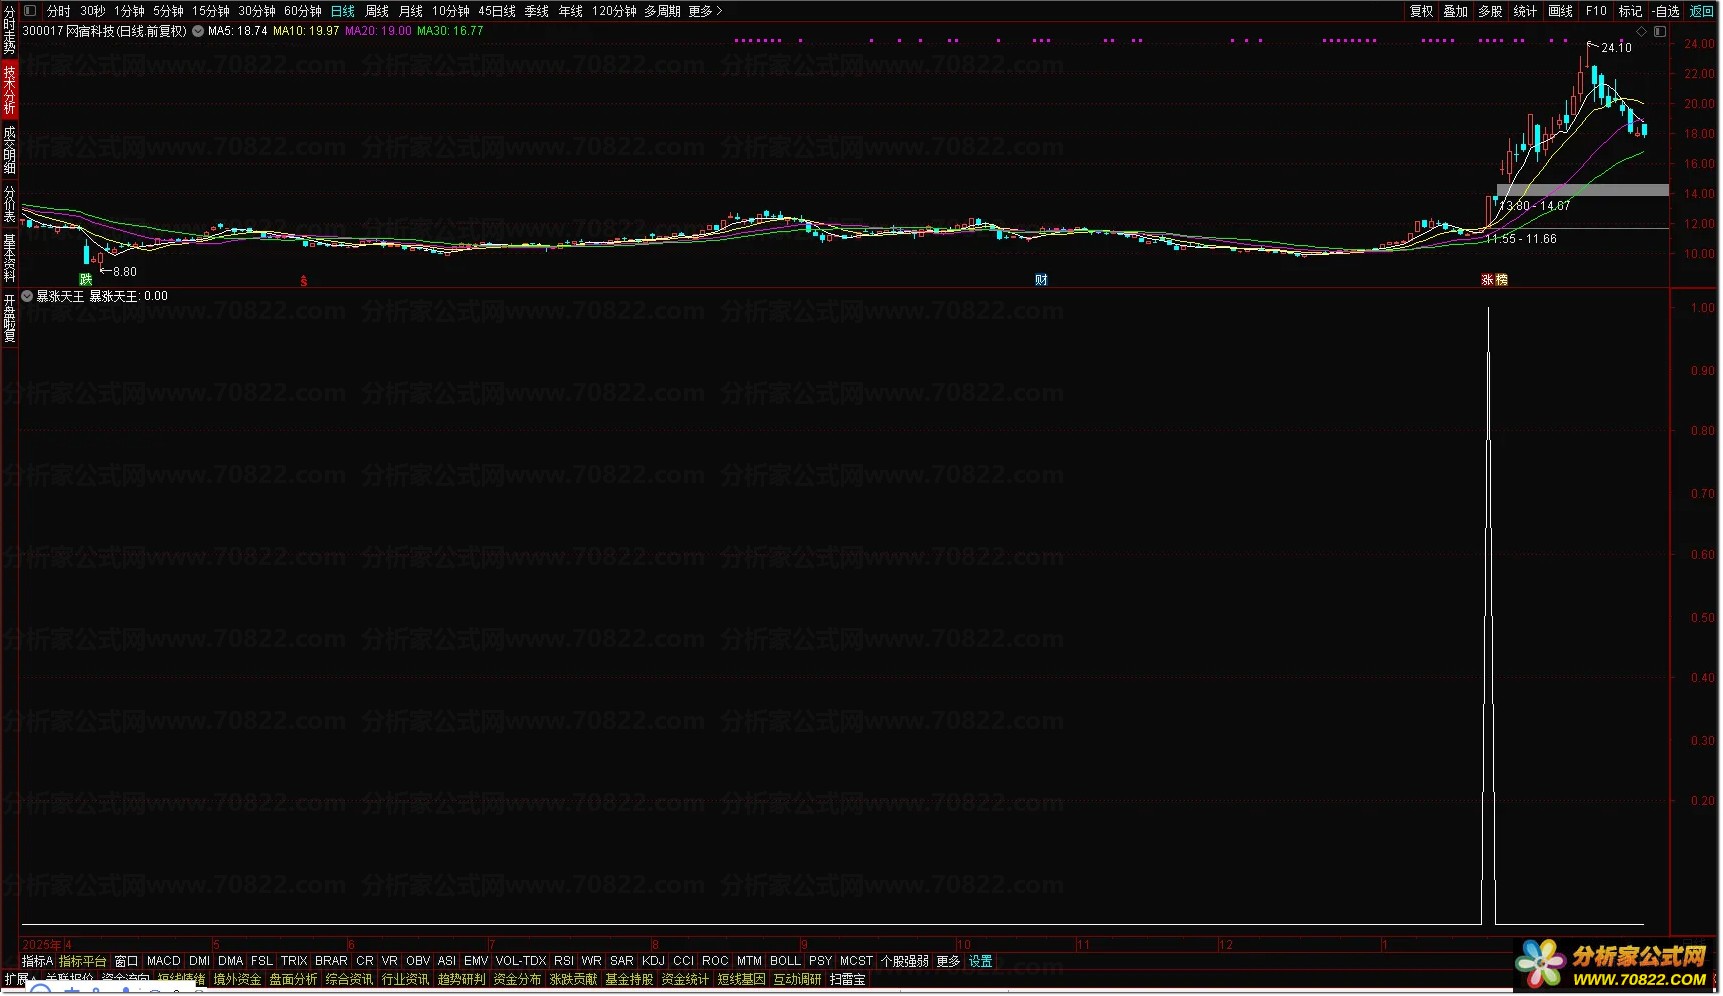Open the 窗口 window options
The image size is (1723, 996).
126,961
